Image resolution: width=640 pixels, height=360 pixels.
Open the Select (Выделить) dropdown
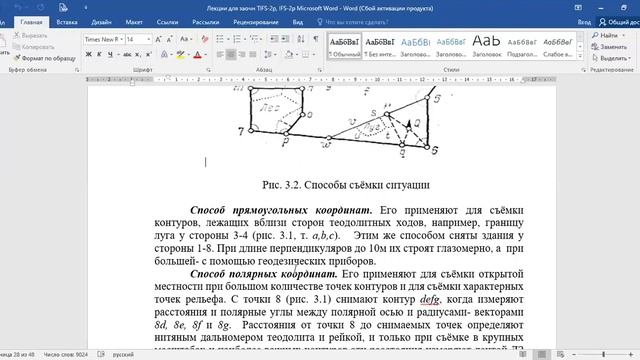(611, 58)
